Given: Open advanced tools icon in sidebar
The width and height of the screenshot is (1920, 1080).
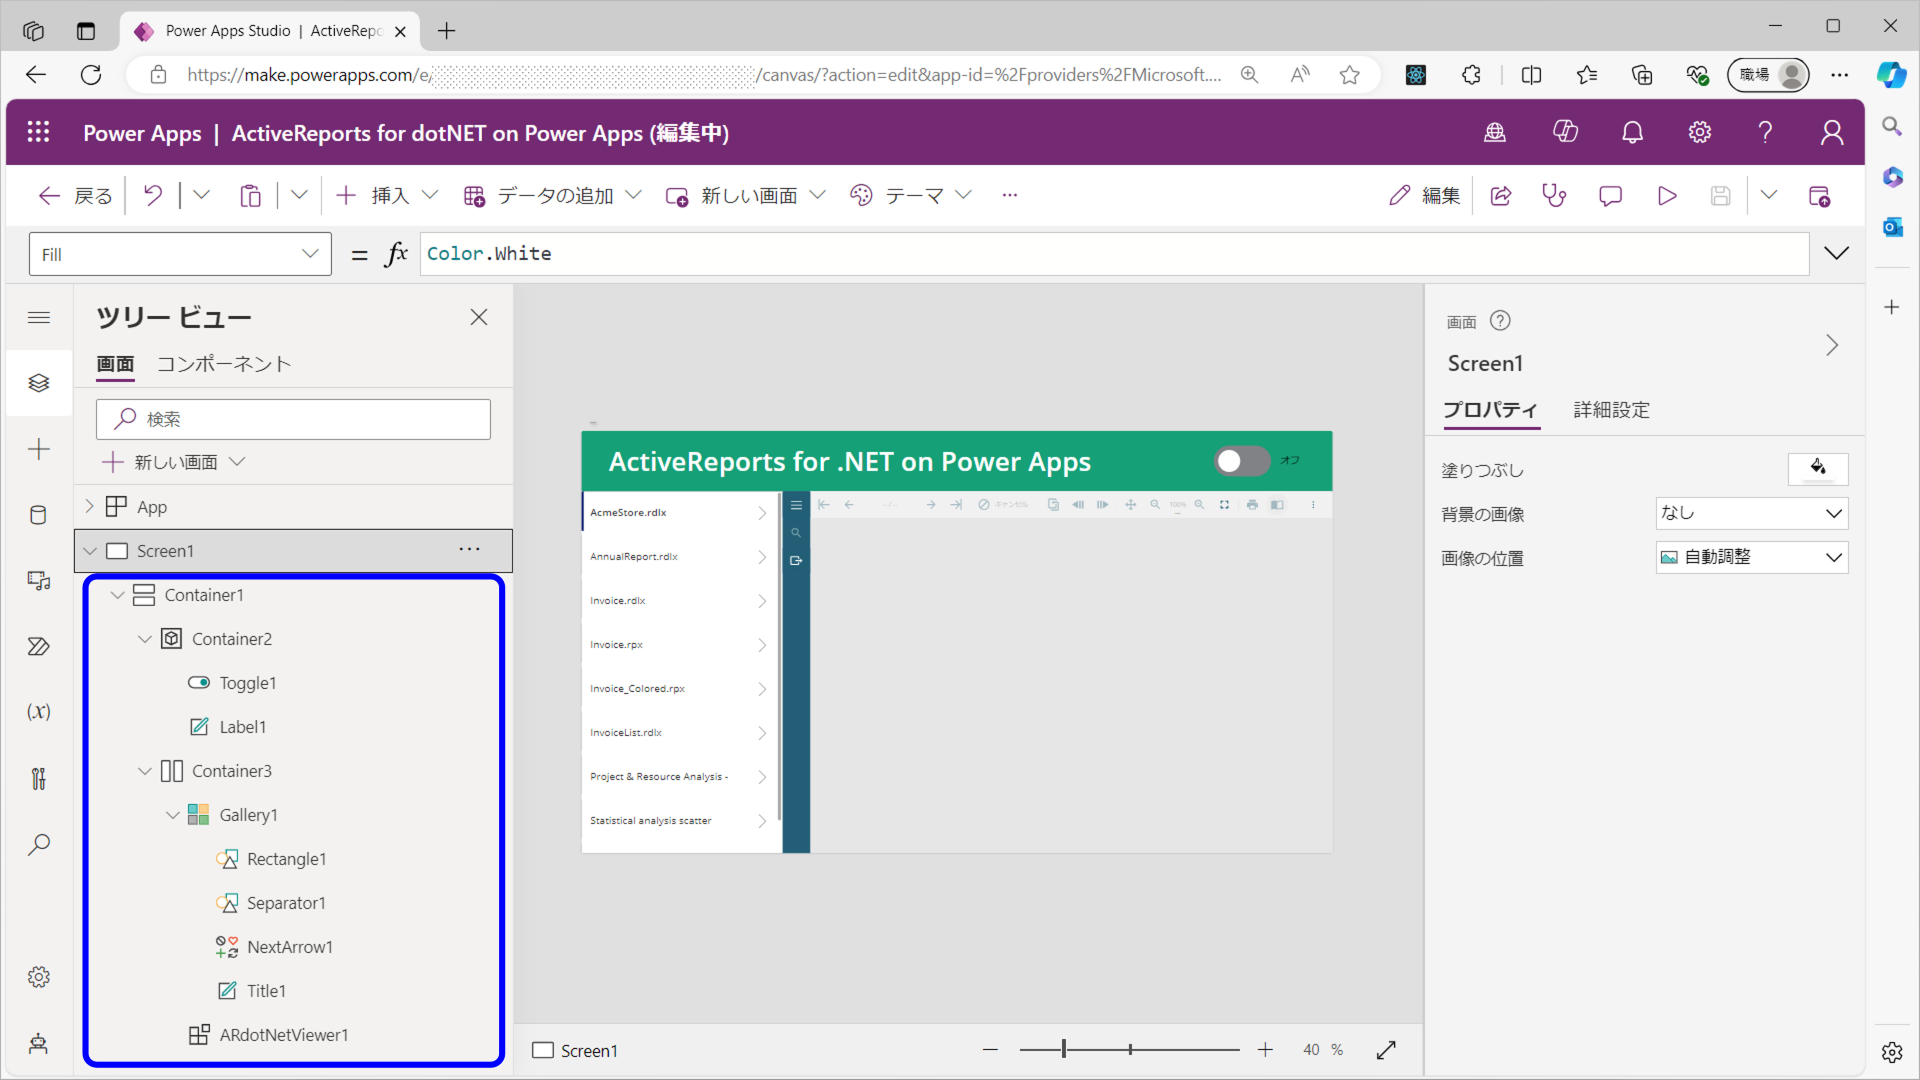Looking at the screenshot, I should click(x=39, y=779).
